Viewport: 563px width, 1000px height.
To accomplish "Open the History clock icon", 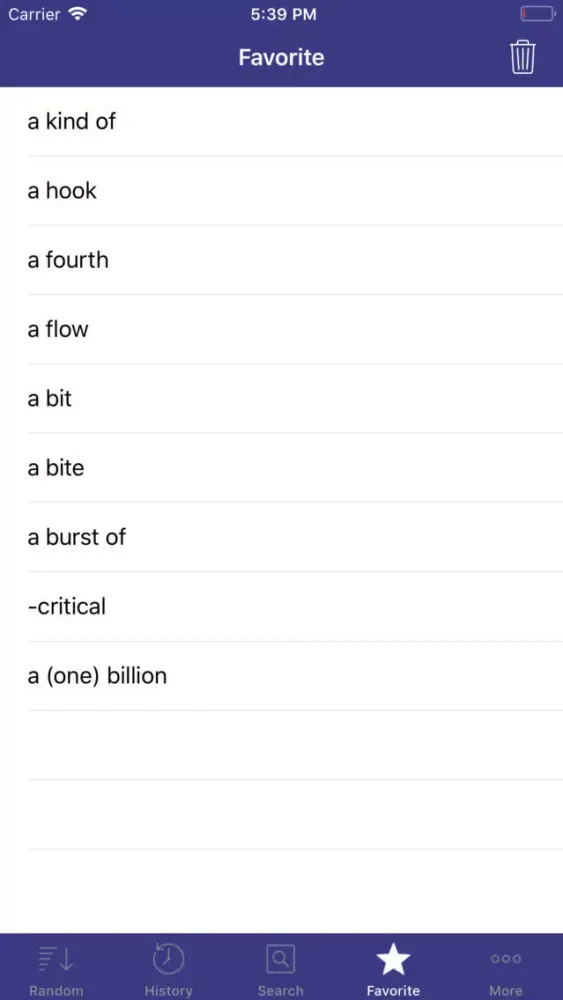I will [x=168, y=959].
